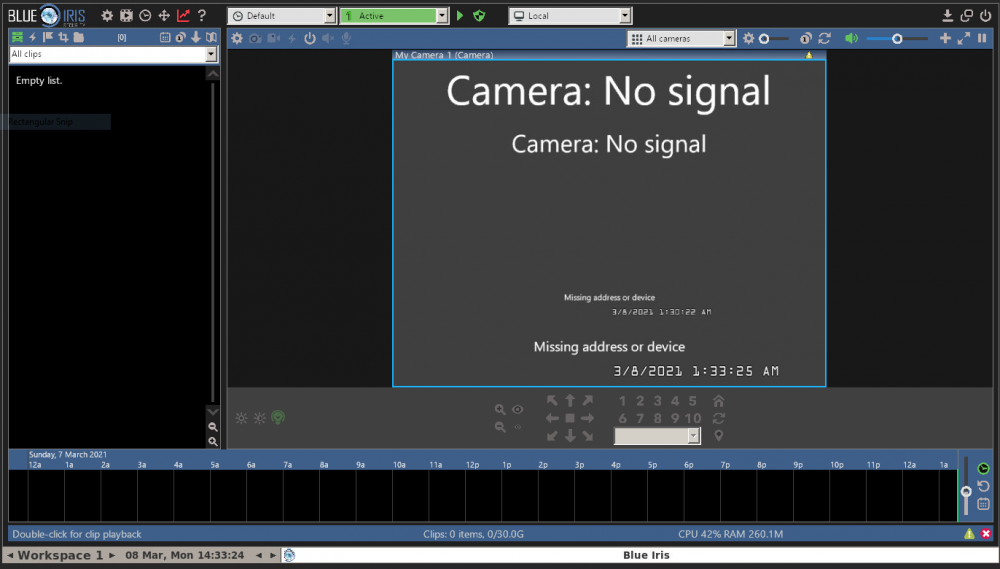Open the Active profile dropdown

pos(394,16)
